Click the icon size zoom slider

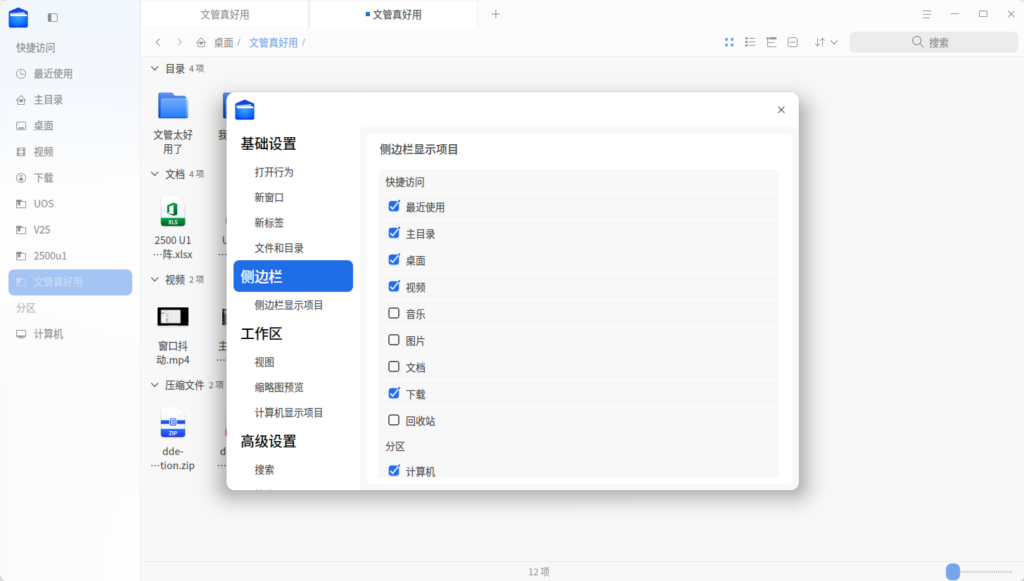[953, 572]
